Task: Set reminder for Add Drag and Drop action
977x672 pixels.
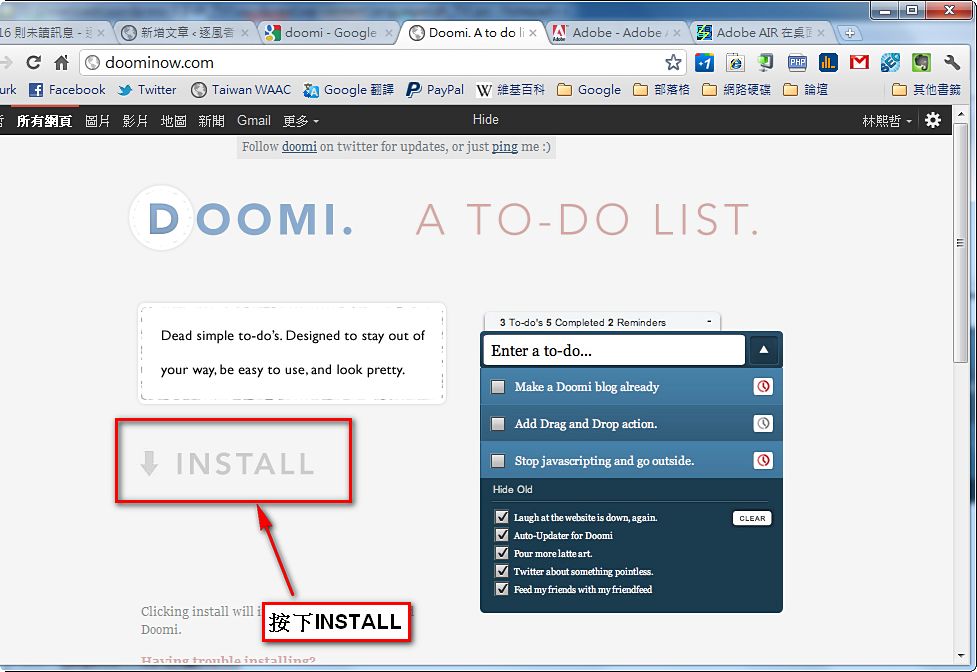Action: pos(763,424)
